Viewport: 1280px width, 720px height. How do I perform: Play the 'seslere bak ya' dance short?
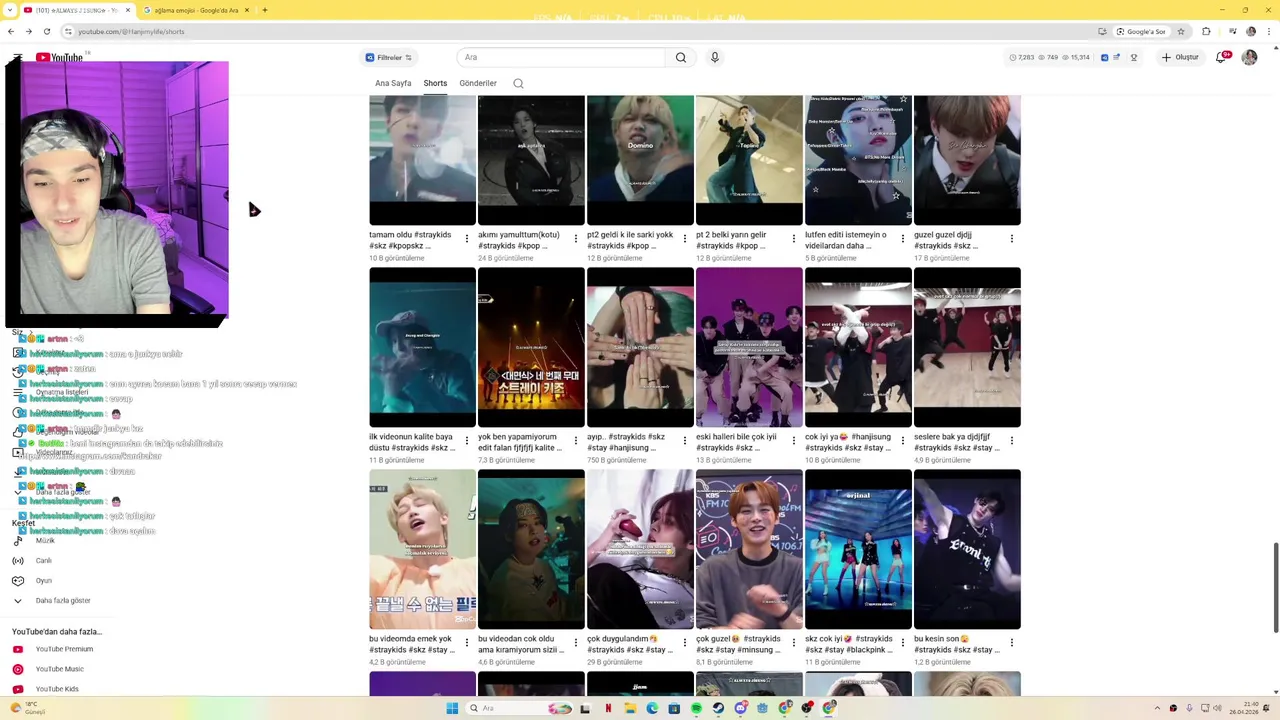coord(967,347)
